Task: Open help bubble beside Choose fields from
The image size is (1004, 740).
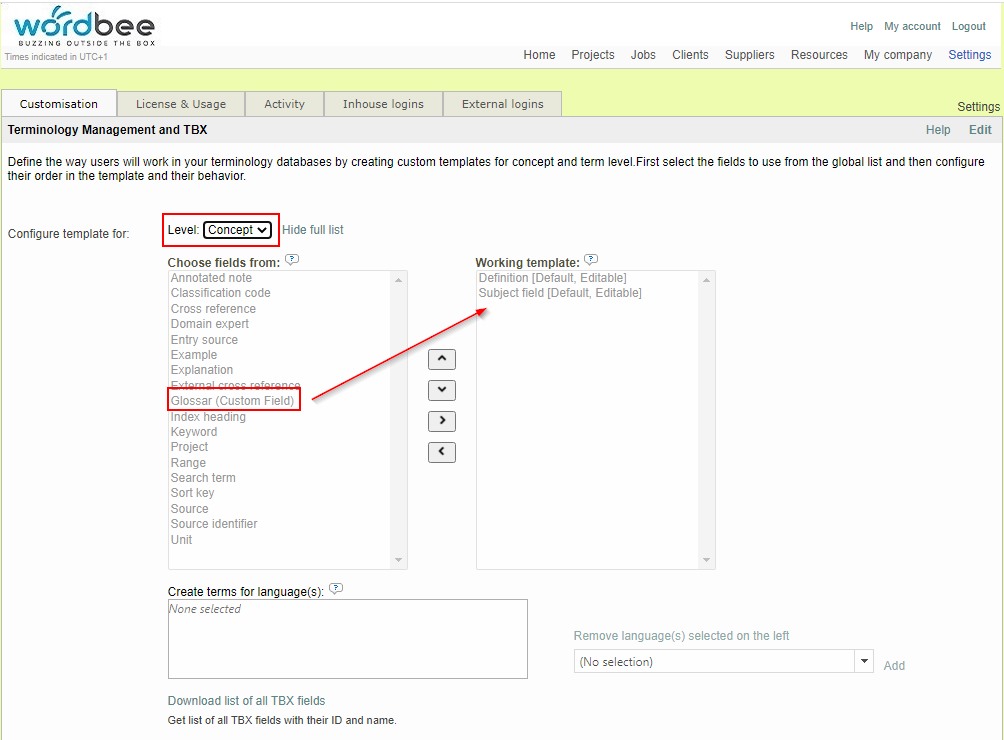Action: tap(292, 260)
